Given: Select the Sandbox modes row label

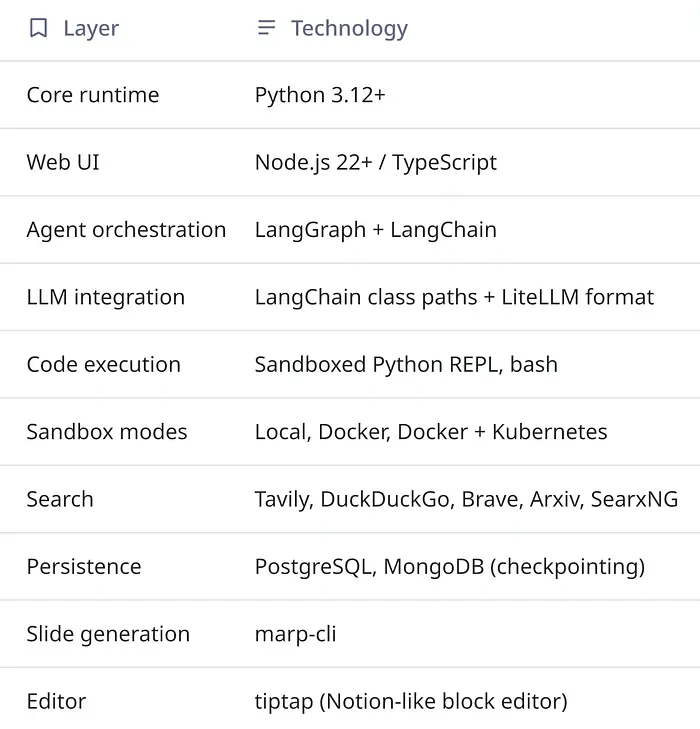Looking at the screenshot, I should (x=107, y=432).
